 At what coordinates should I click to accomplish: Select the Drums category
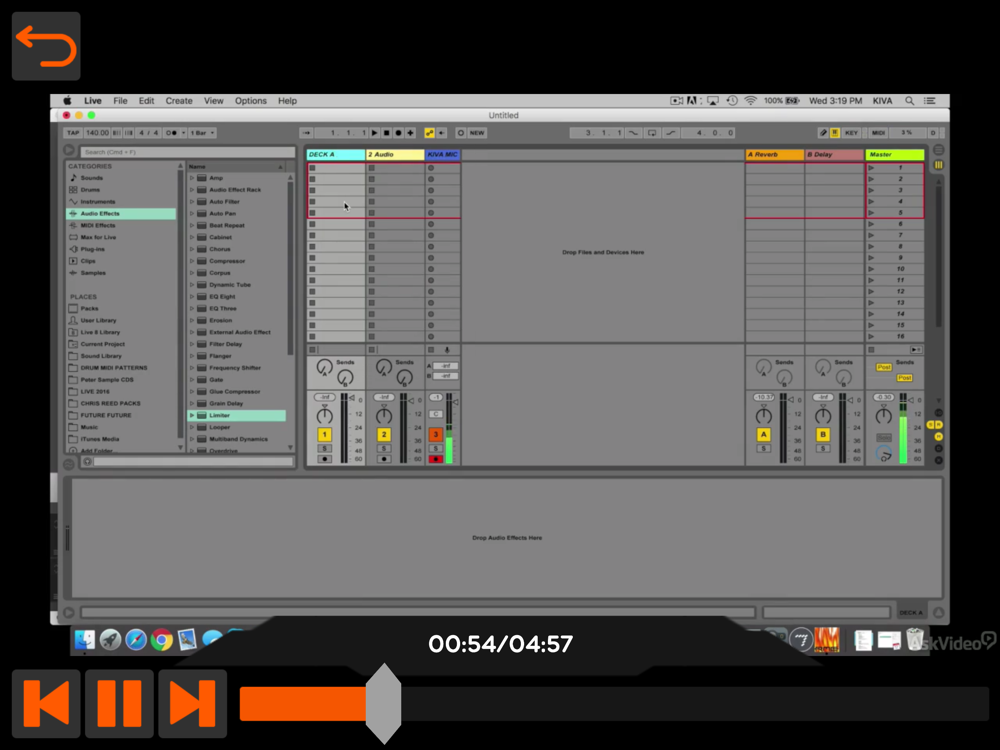90,189
